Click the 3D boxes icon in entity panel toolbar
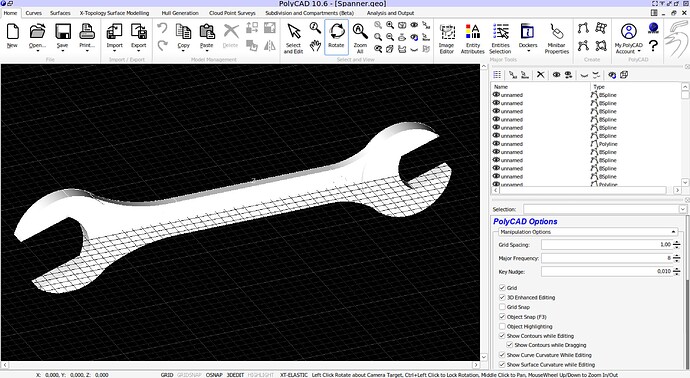Viewport: 690px width, 378px height. click(624, 75)
